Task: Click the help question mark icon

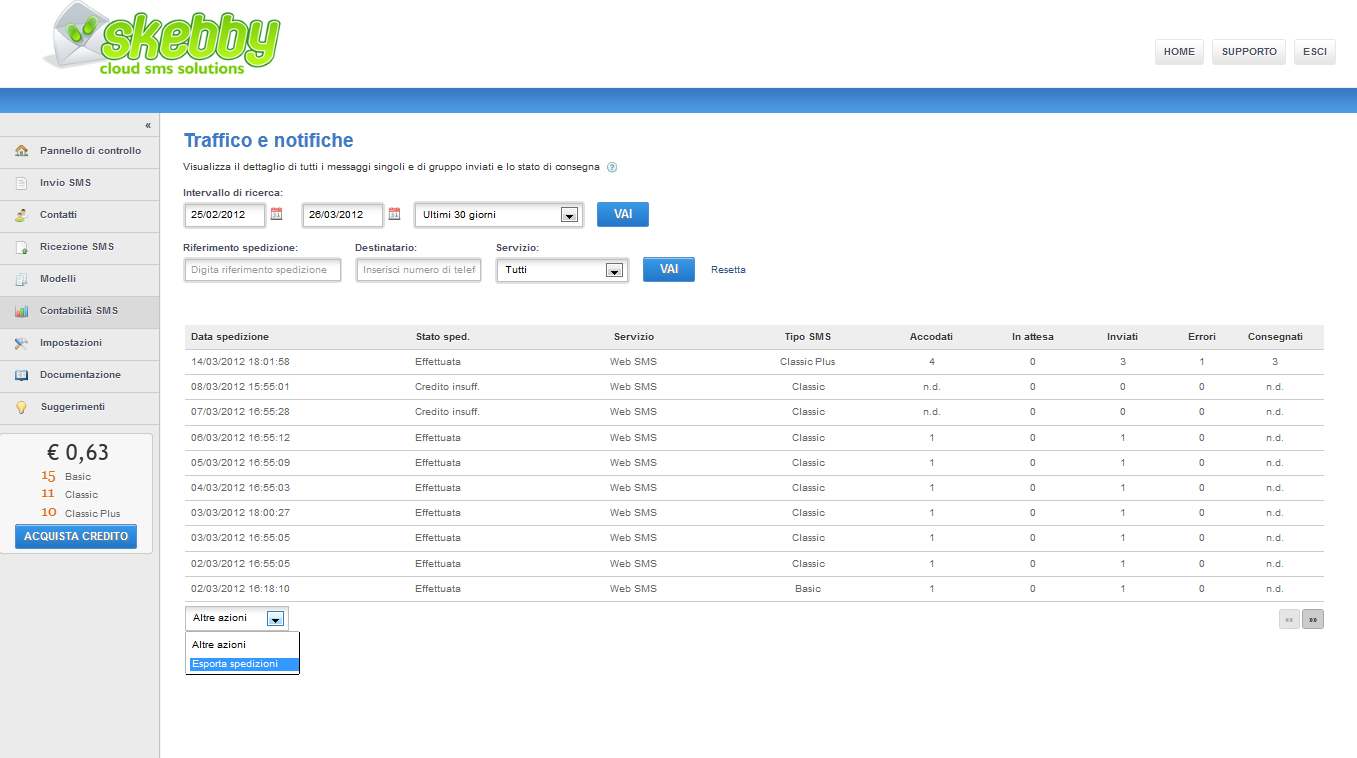Action: coord(612,167)
